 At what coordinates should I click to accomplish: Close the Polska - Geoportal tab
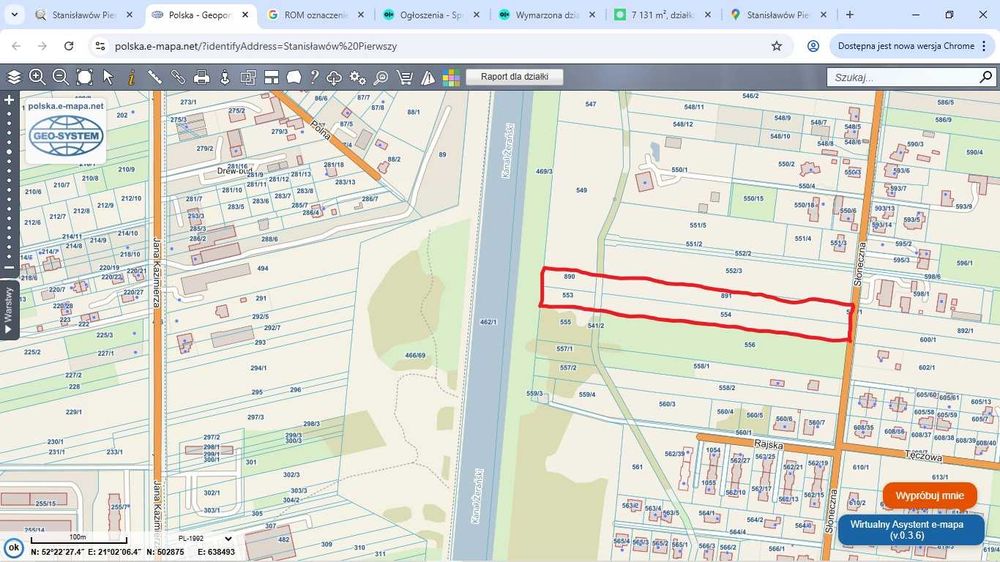pos(245,15)
